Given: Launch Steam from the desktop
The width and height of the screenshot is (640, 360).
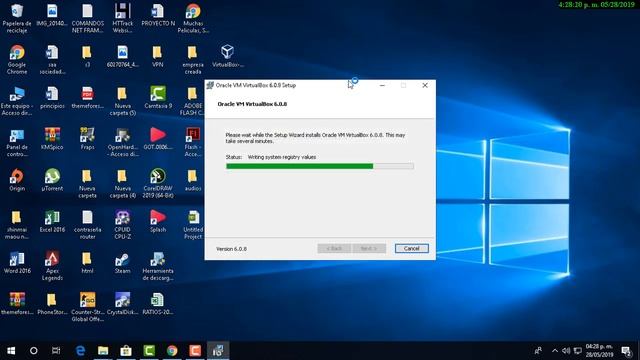Looking at the screenshot, I should [122, 263].
